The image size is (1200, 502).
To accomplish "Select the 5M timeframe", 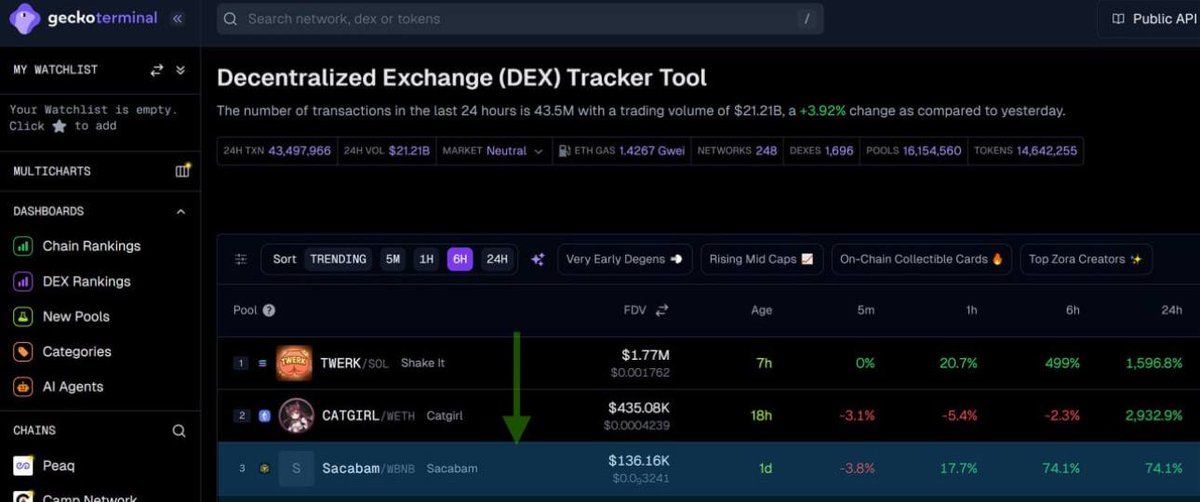I will click(393, 259).
